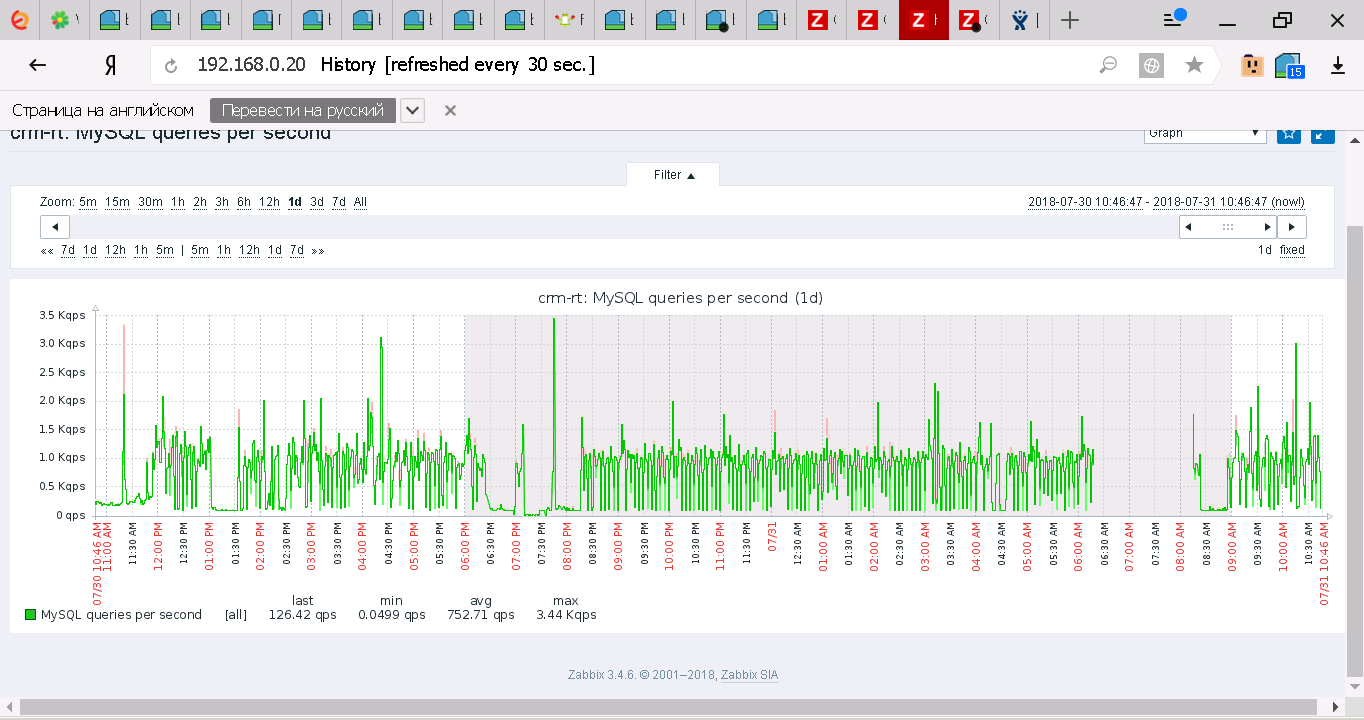Screen dimensions: 1364x720
Task: Click the globe translate icon in the address bar
Action: tap(1151, 65)
